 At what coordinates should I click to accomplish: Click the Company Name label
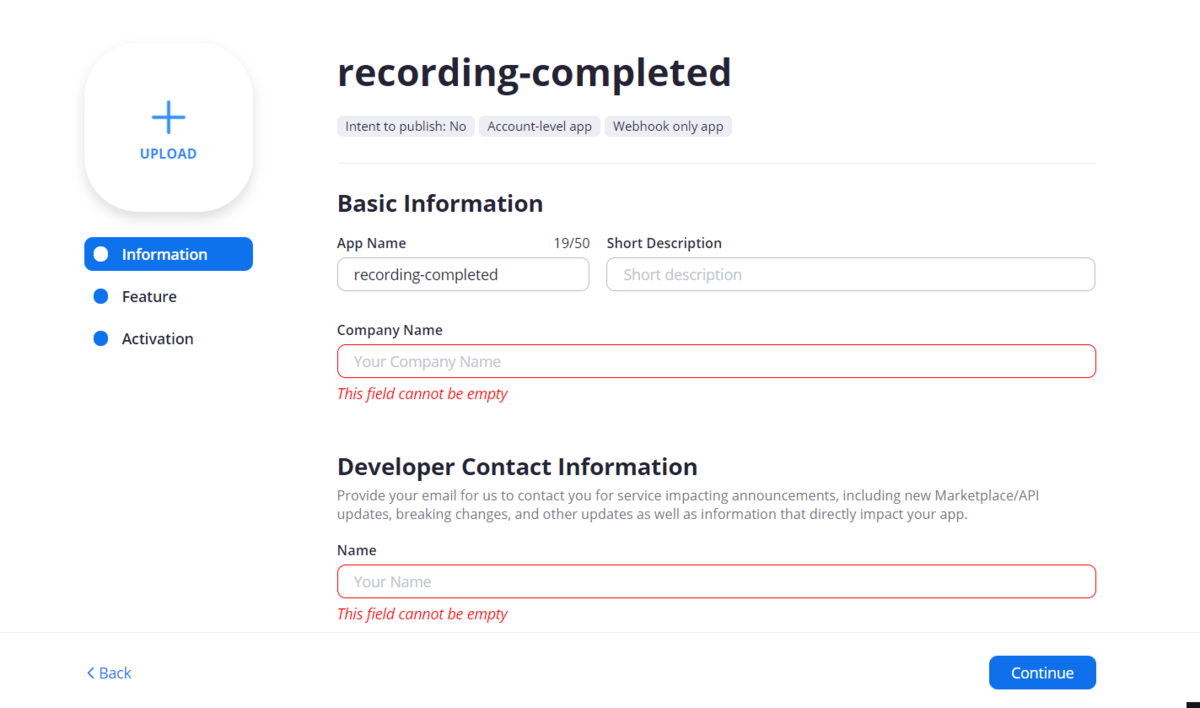(390, 330)
